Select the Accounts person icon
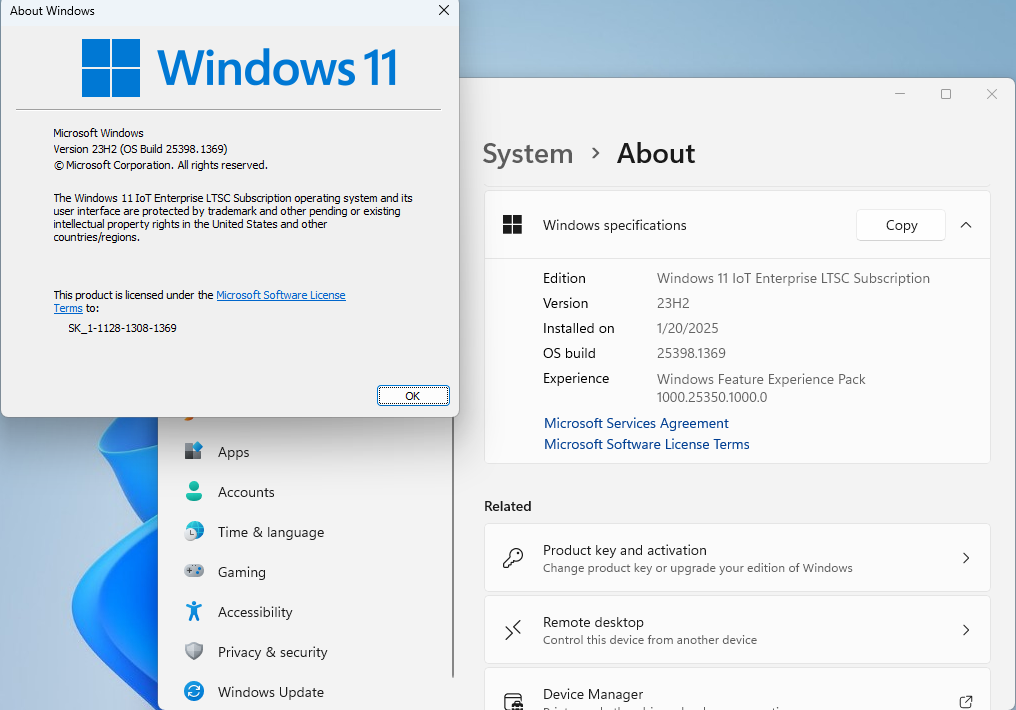The height and width of the screenshot is (710, 1016). (194, 491)
